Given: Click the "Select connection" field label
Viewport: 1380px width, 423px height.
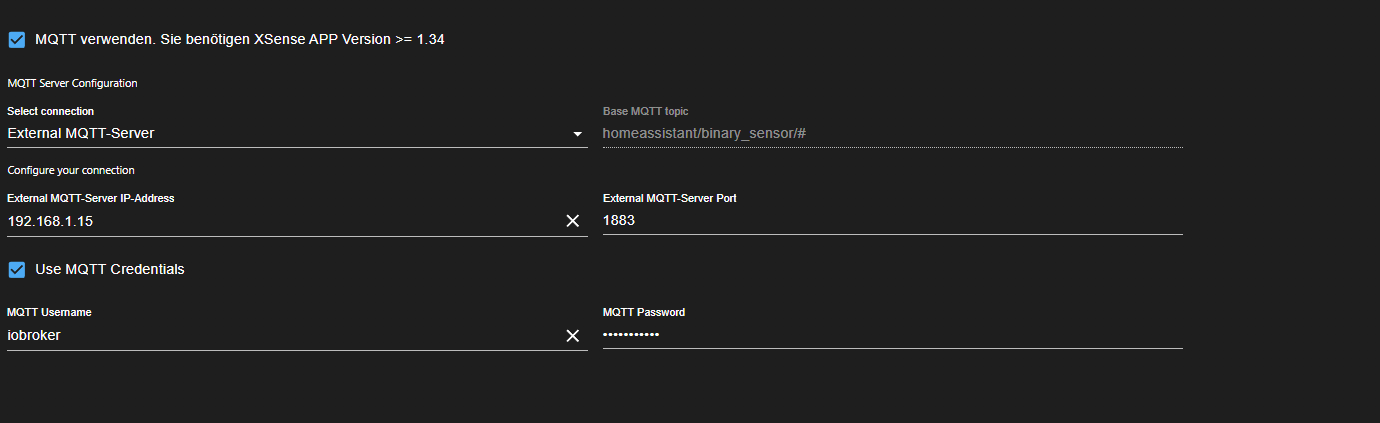Looking at the screenshot, I should point(50,111).
